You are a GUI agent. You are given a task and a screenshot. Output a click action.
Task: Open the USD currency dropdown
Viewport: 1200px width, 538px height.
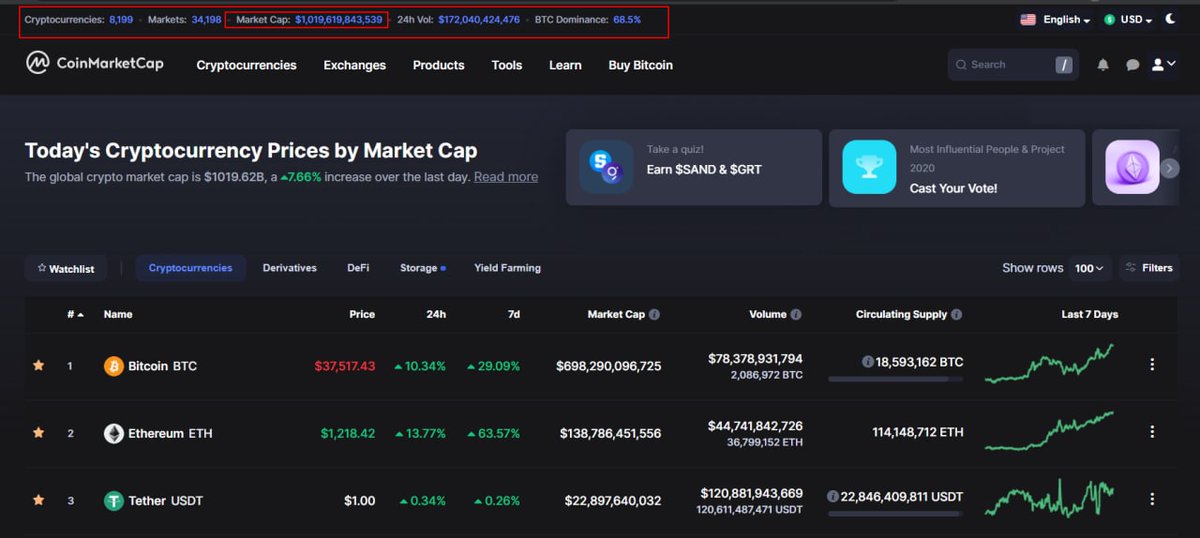[x=1128, y=19]
